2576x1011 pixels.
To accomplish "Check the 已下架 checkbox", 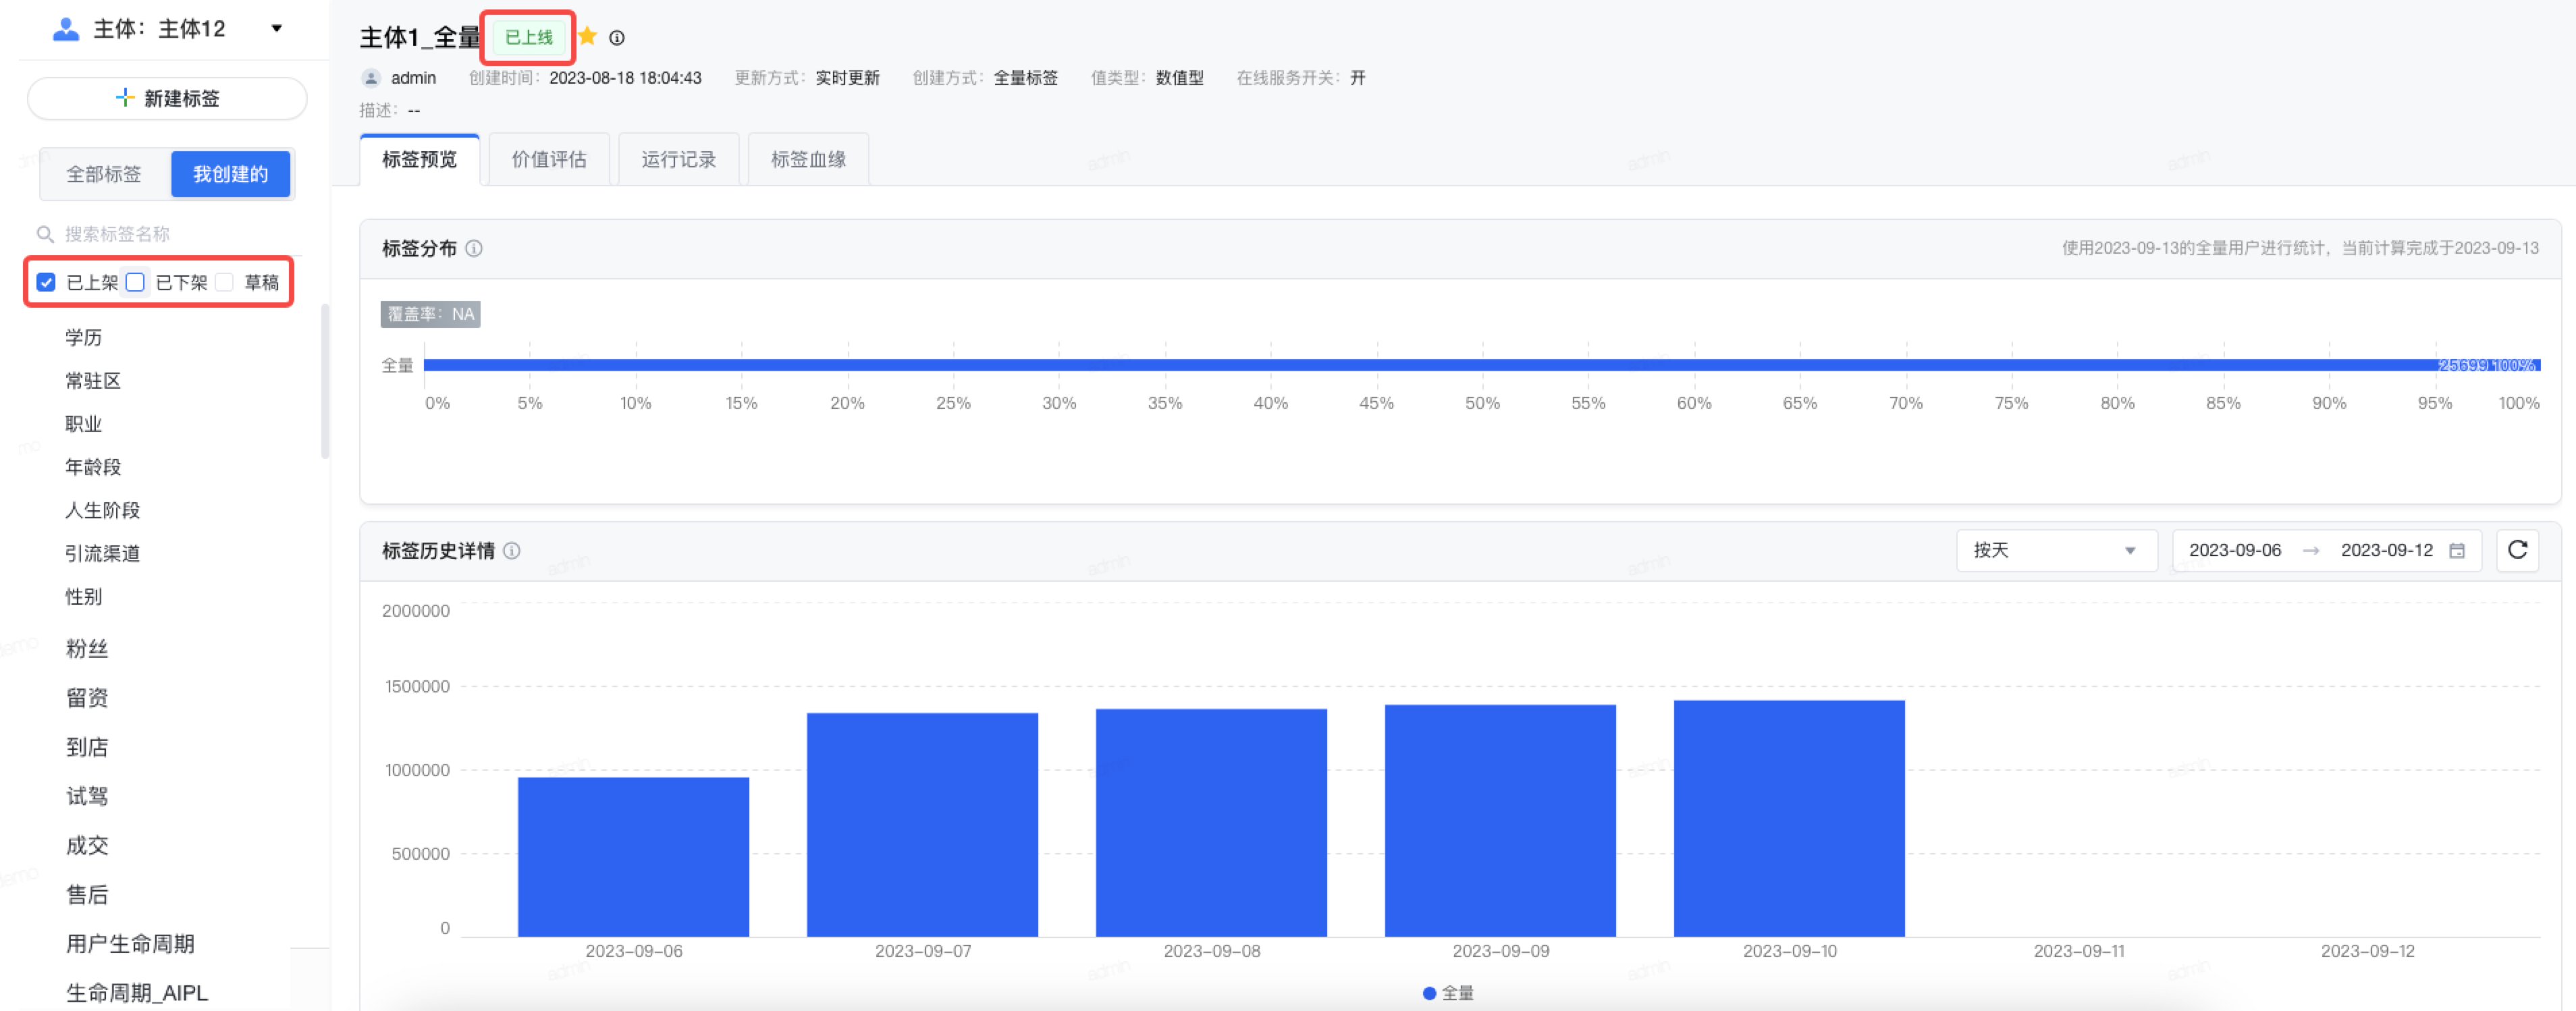I will pos(135,282).
